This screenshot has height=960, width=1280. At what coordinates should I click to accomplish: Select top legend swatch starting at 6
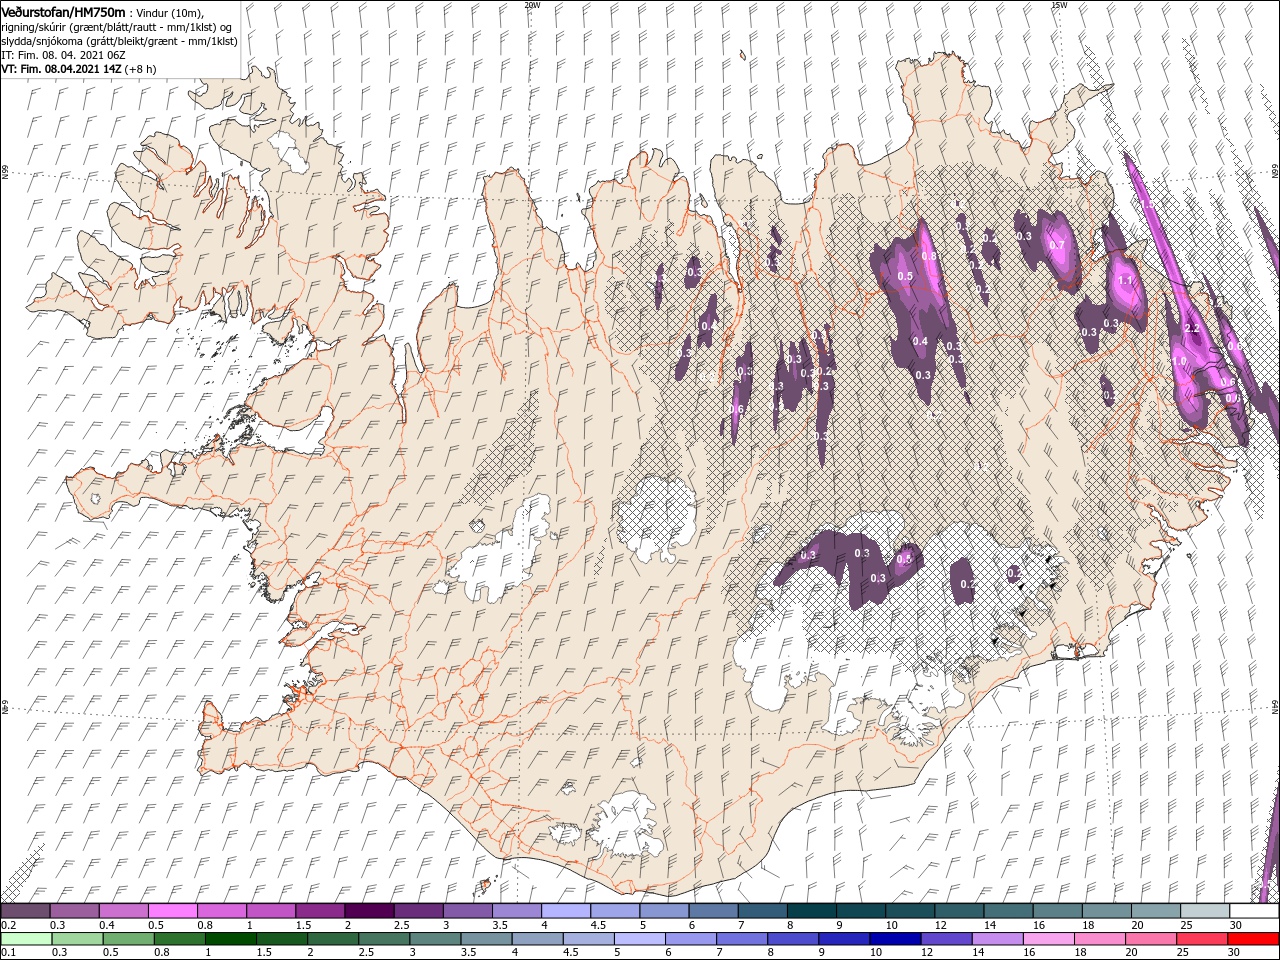[x=713, y=911]
